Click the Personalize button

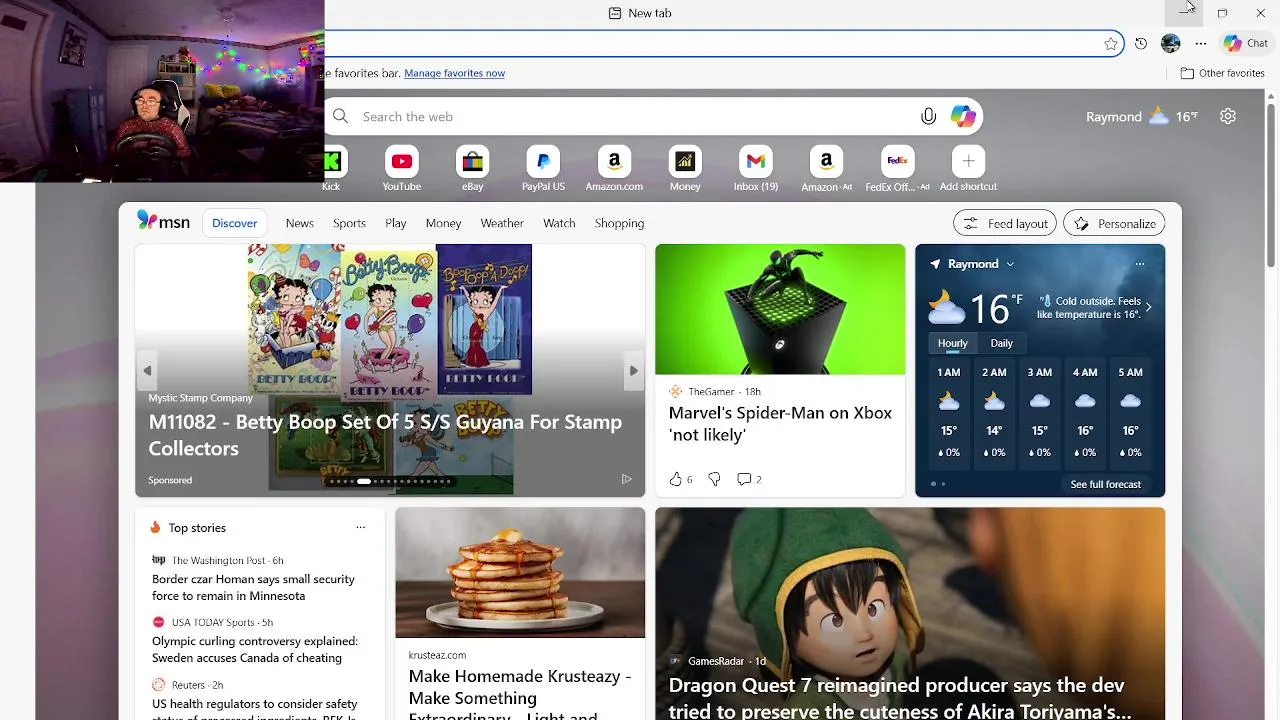pos(1114,223)
